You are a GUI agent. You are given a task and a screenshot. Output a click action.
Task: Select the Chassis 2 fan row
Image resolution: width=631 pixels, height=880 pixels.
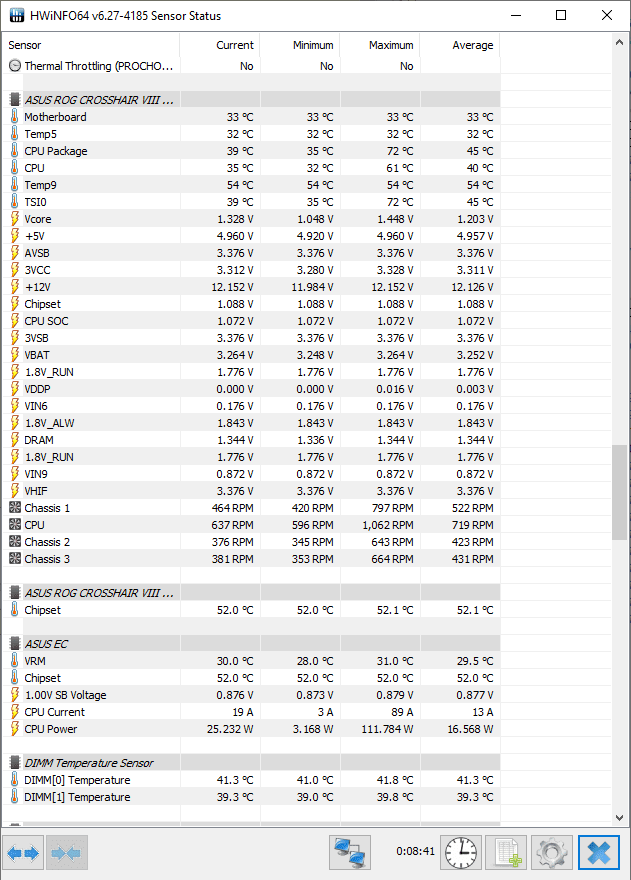(x=251, y=542)
